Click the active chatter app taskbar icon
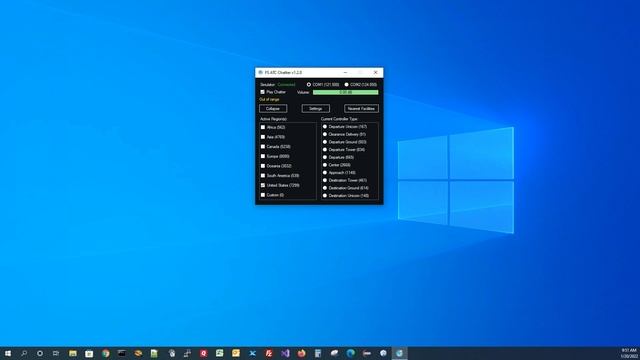 [399, 353]
